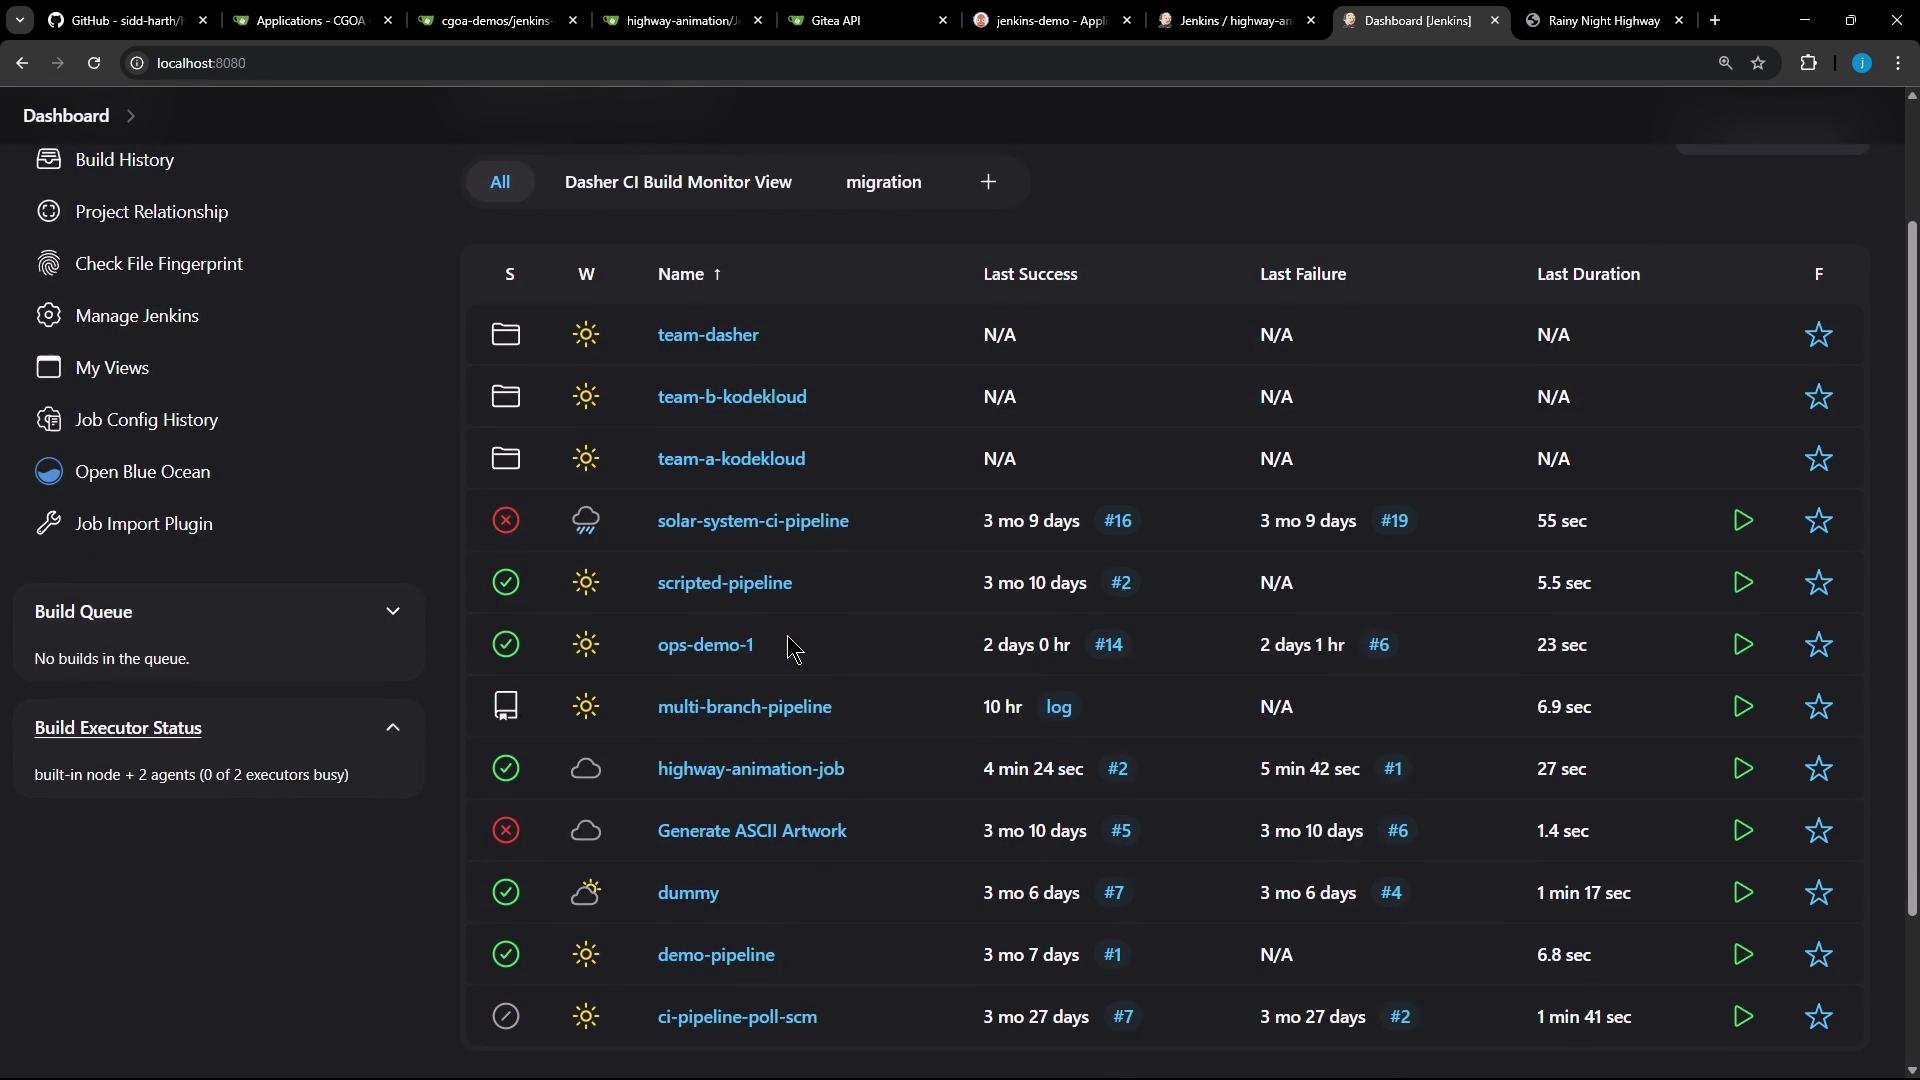Screen dimensions: 1920x1080
Task: Toggle favorite star for team-a-kodekloud
Action: coord(1819,459)
